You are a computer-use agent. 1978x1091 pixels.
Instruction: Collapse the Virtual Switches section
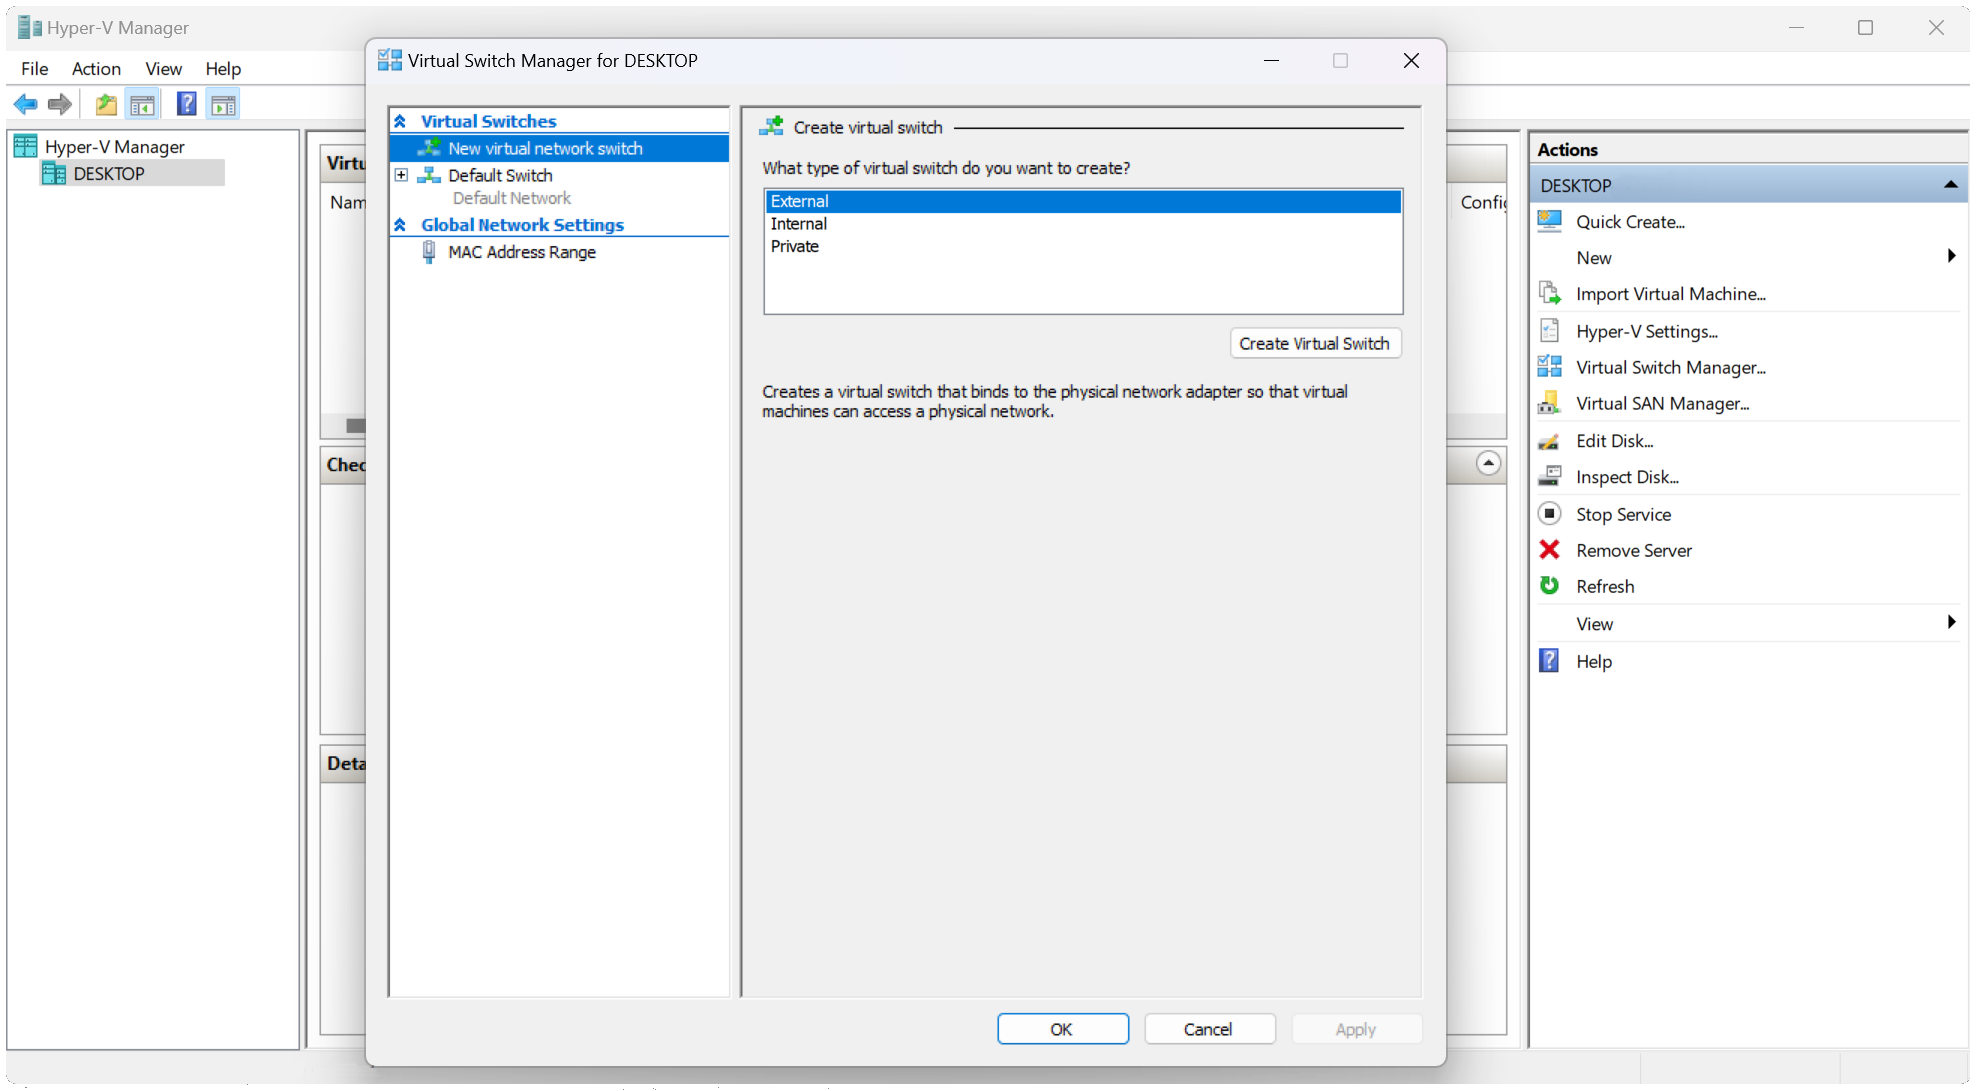(400, 121)
